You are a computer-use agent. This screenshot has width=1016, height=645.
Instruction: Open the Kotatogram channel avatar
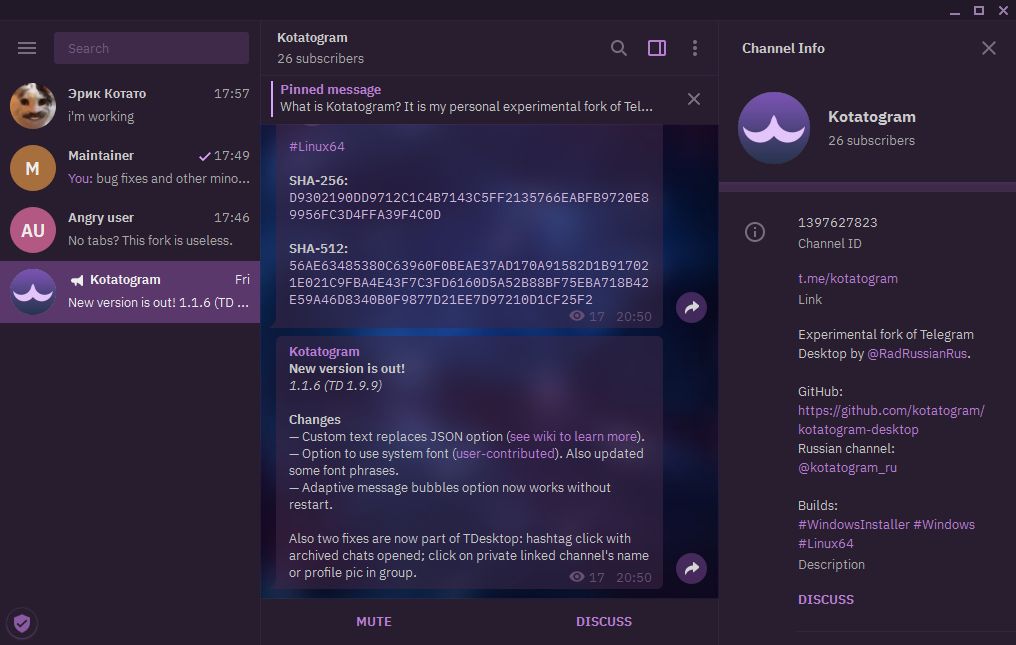(x=773, y=128)
